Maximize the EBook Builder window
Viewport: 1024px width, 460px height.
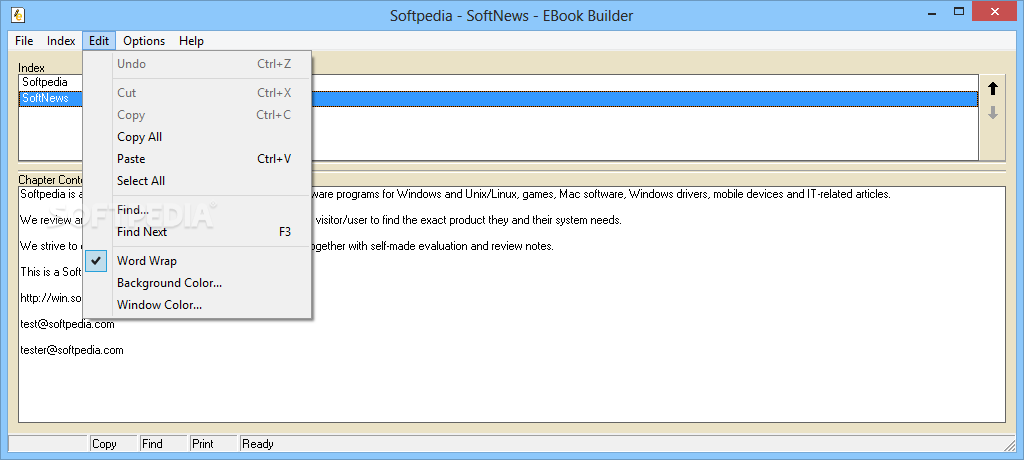[959, 11]
